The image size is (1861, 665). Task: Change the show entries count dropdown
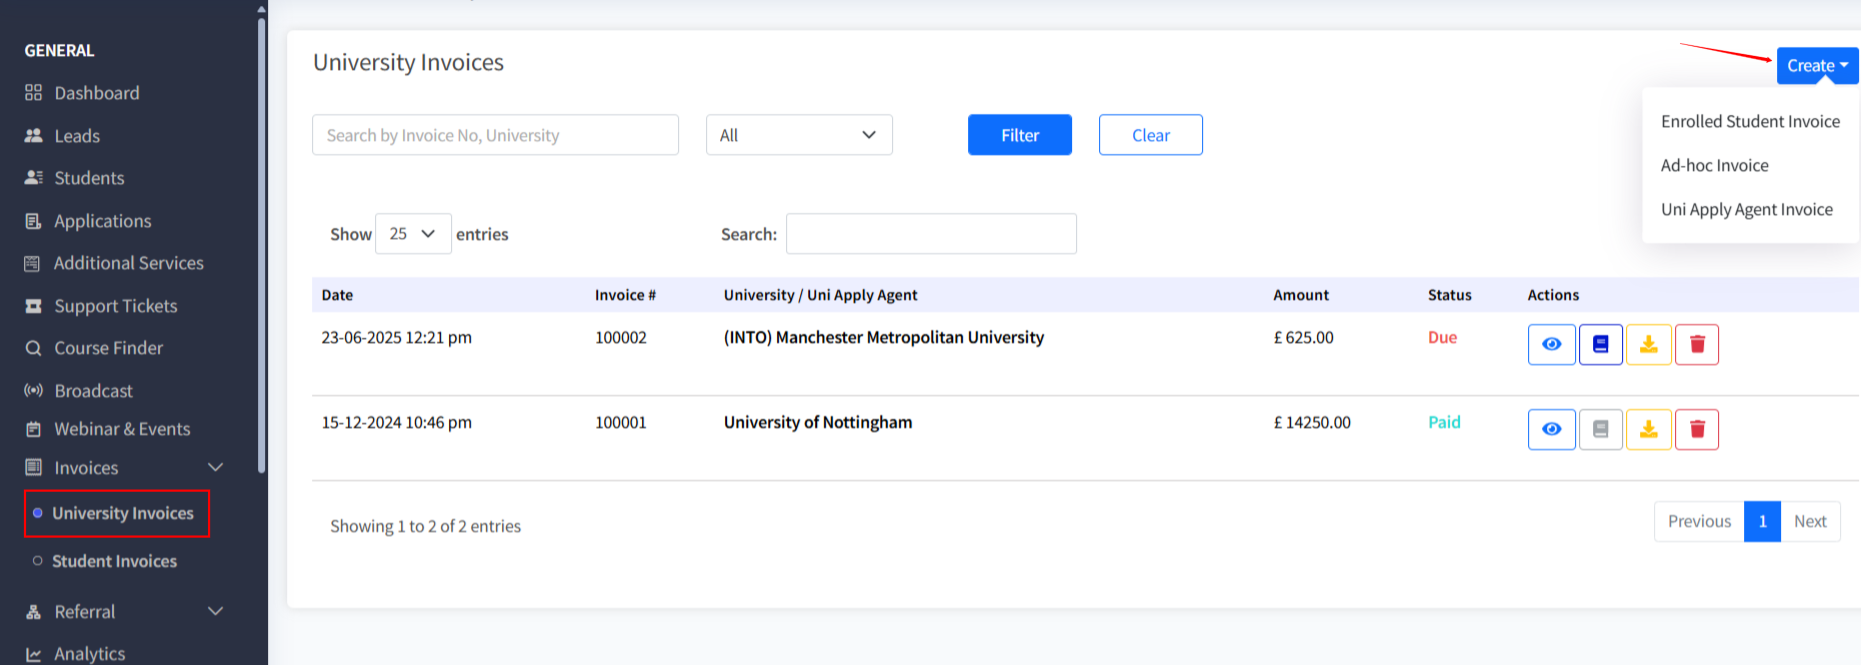click(412, 234)
